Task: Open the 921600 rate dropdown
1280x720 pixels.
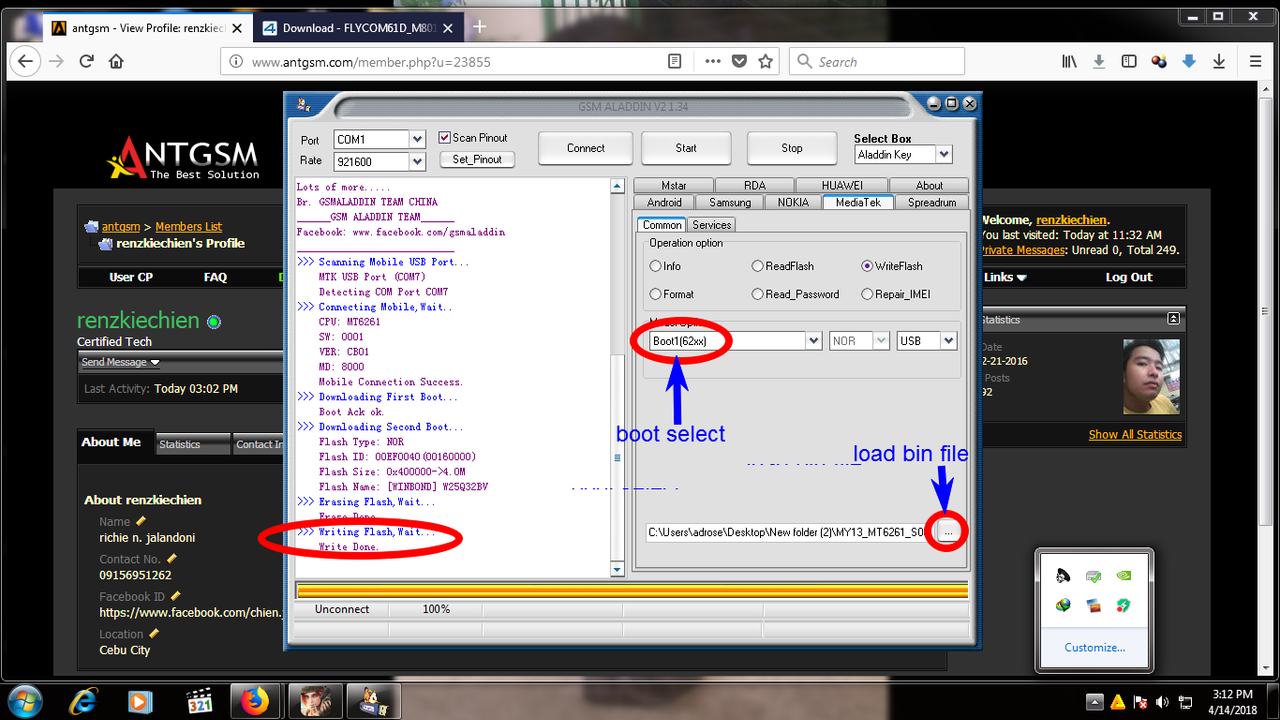Action: [x=418, y=161]
